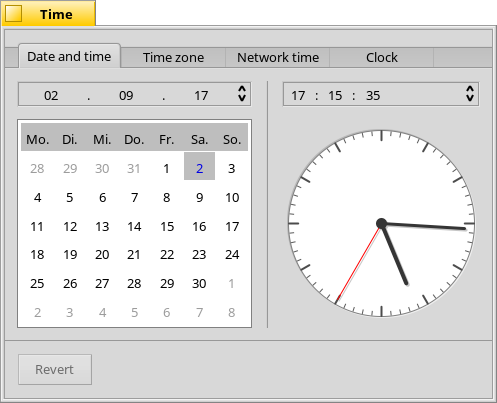Select the minutes field 15 in time
Screen dimensions: 497x403
click(335, 96)
